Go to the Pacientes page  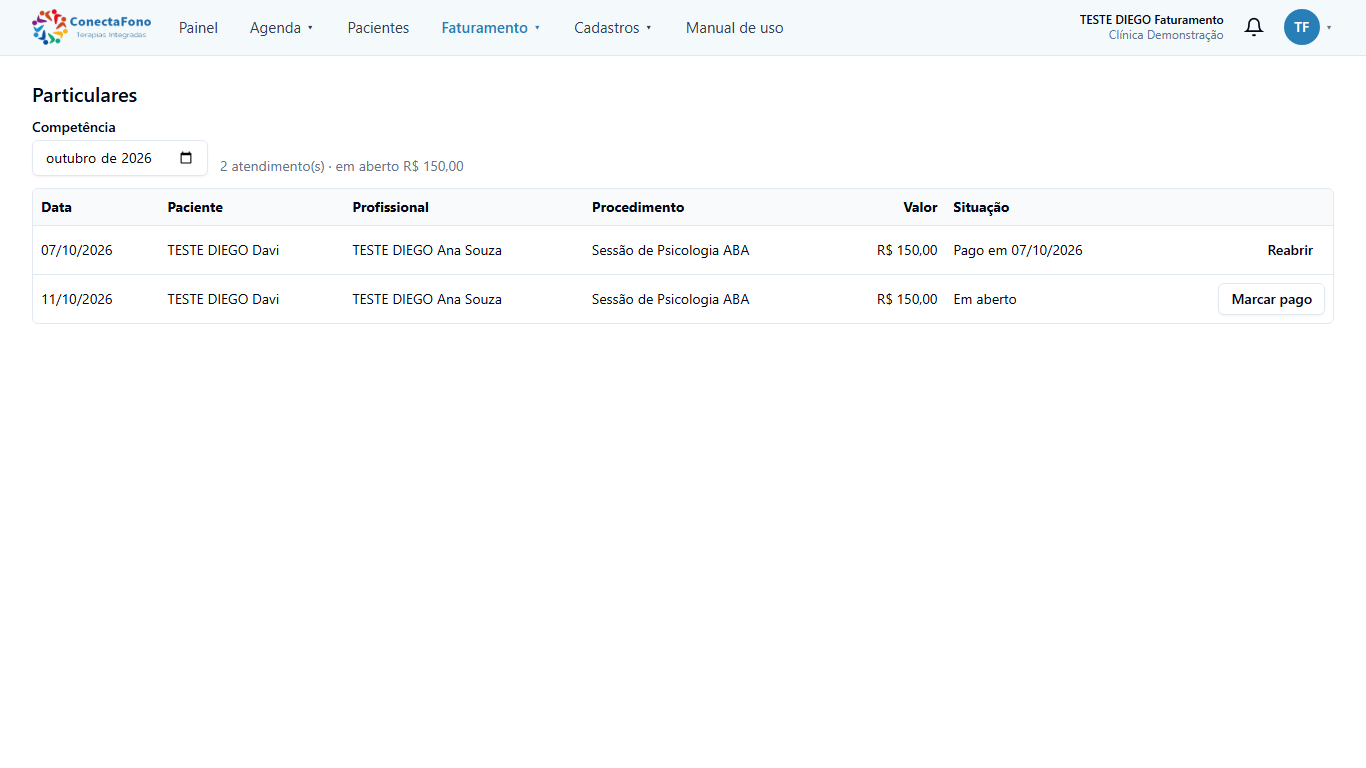(378, 28)
